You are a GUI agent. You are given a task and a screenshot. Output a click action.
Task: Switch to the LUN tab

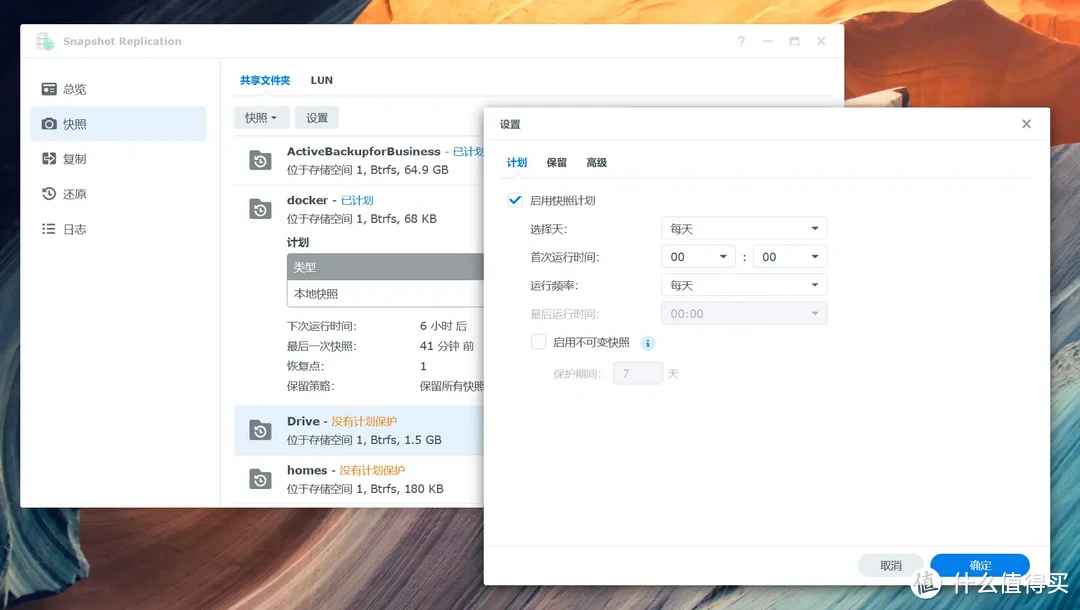coord(321,80)
